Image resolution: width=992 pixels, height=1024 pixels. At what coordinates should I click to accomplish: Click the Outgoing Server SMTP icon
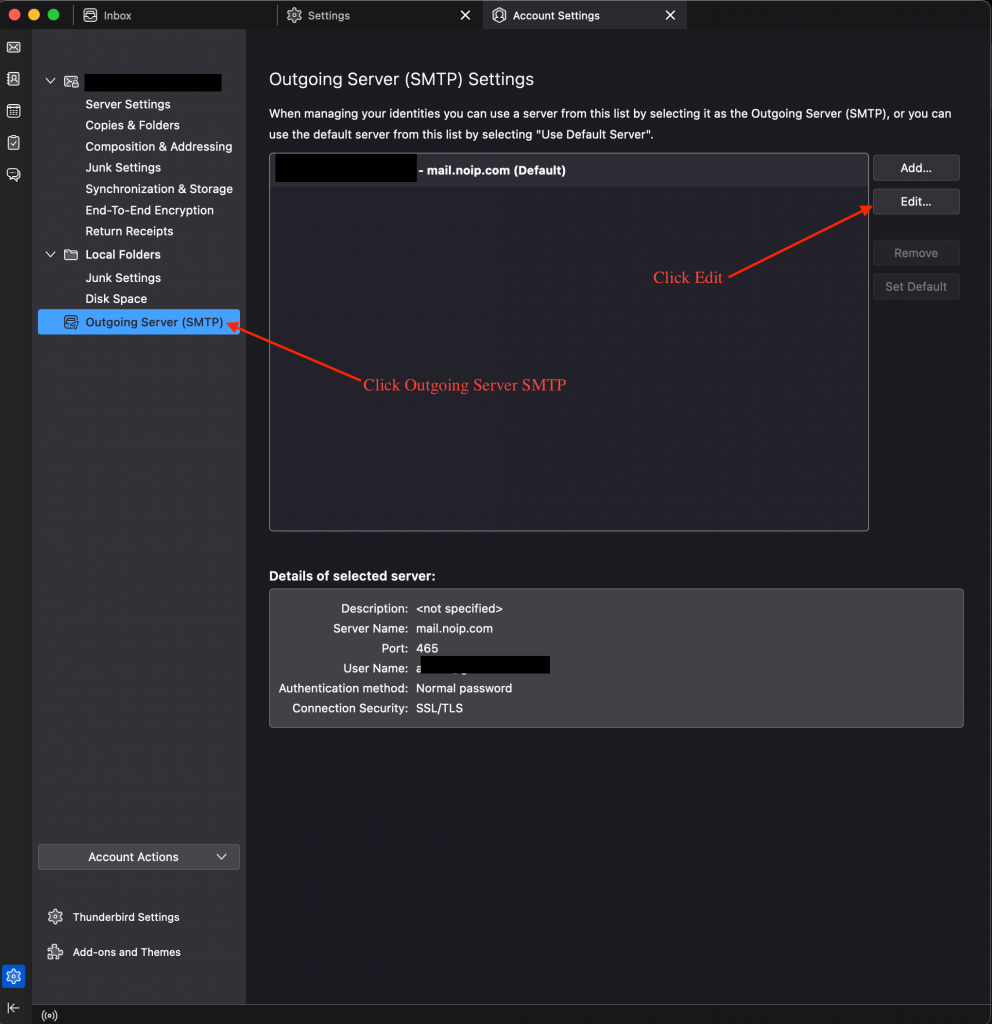pyautogui.click(x=71, y=322)
